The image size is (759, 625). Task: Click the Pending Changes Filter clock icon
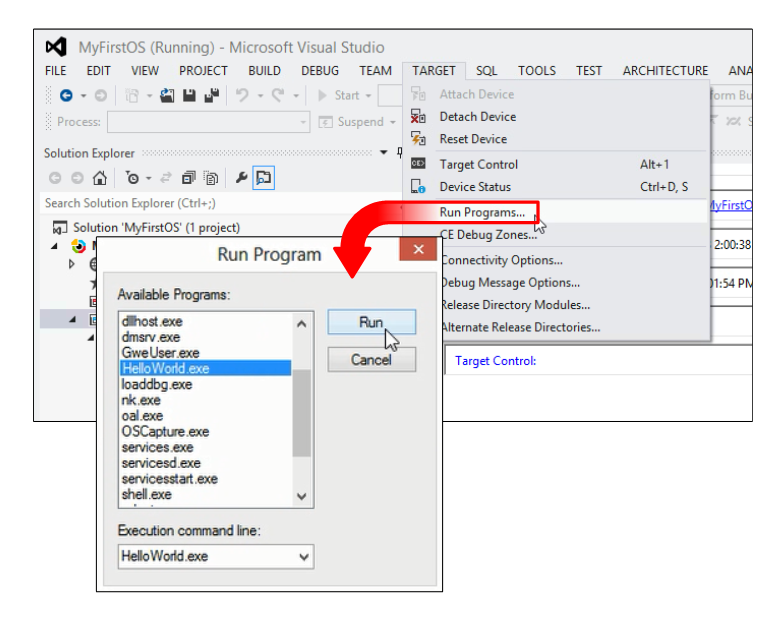click(132, 178)
